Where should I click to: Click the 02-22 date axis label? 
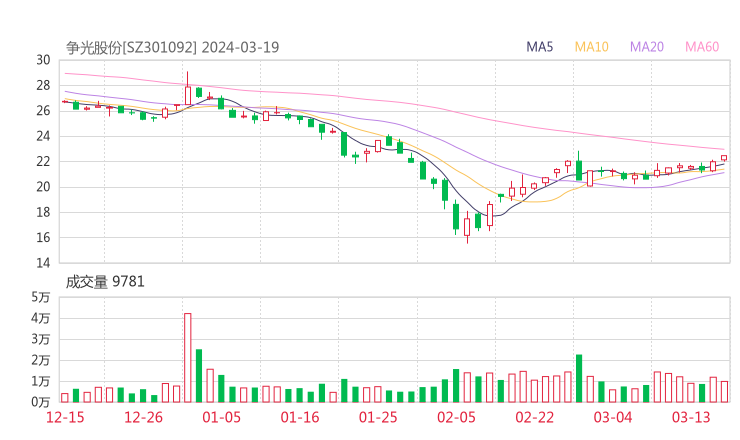[534, 417]
